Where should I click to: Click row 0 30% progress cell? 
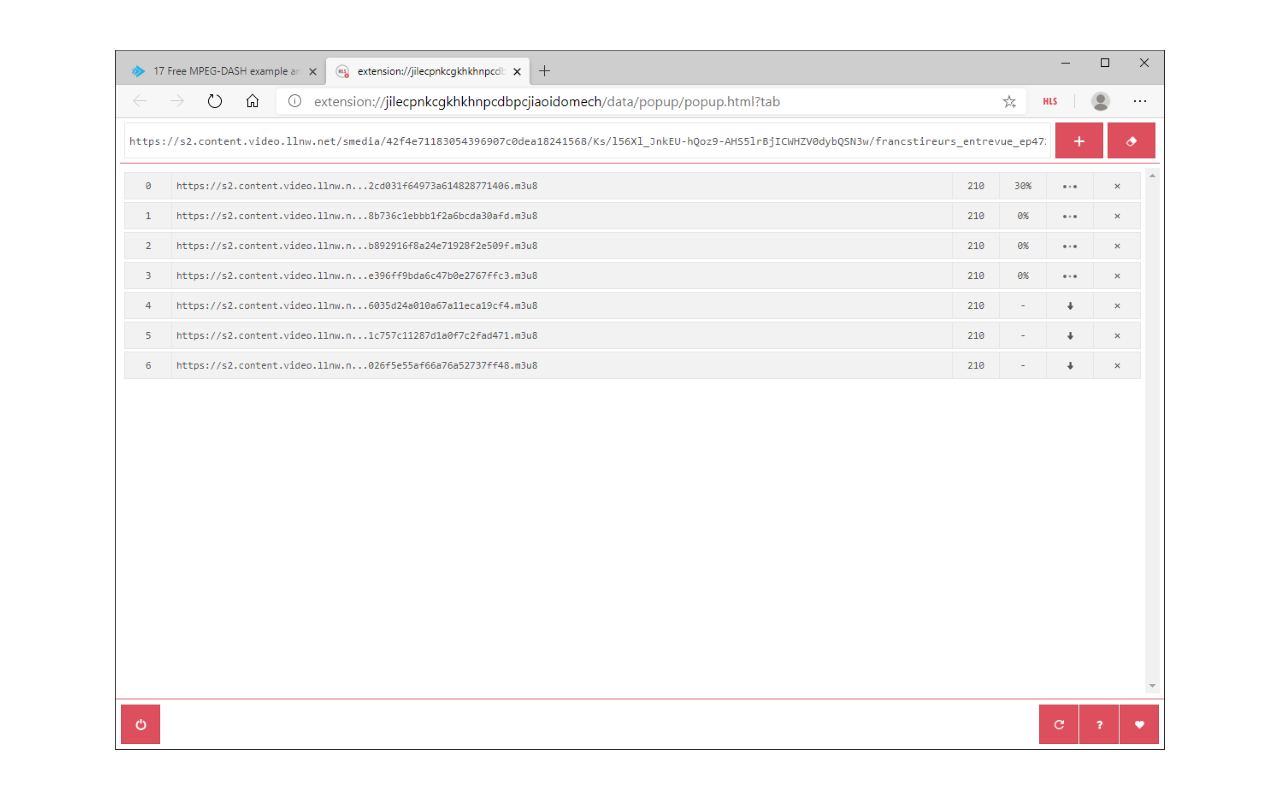pyautogui.click(x=1023, y=186)
